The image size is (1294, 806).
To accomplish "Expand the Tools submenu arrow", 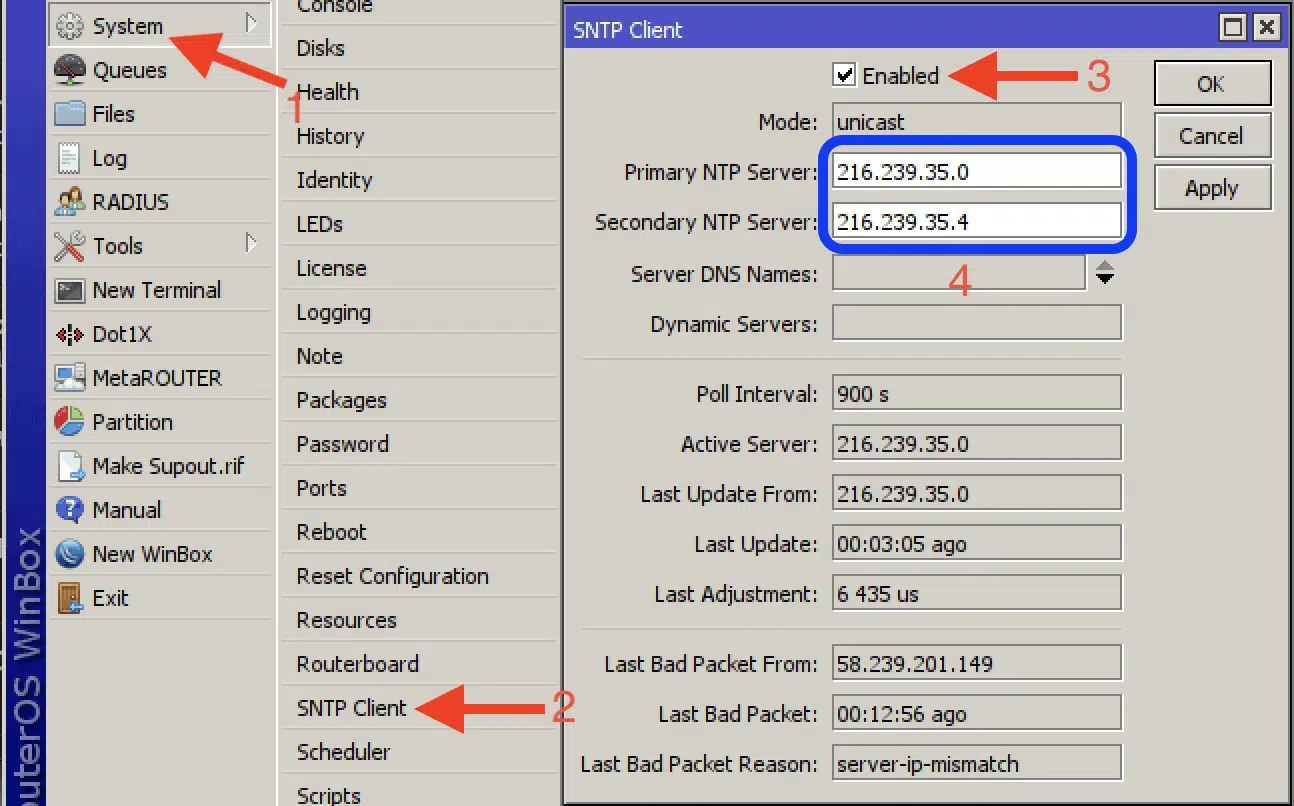I will click(x=251, y=244).
